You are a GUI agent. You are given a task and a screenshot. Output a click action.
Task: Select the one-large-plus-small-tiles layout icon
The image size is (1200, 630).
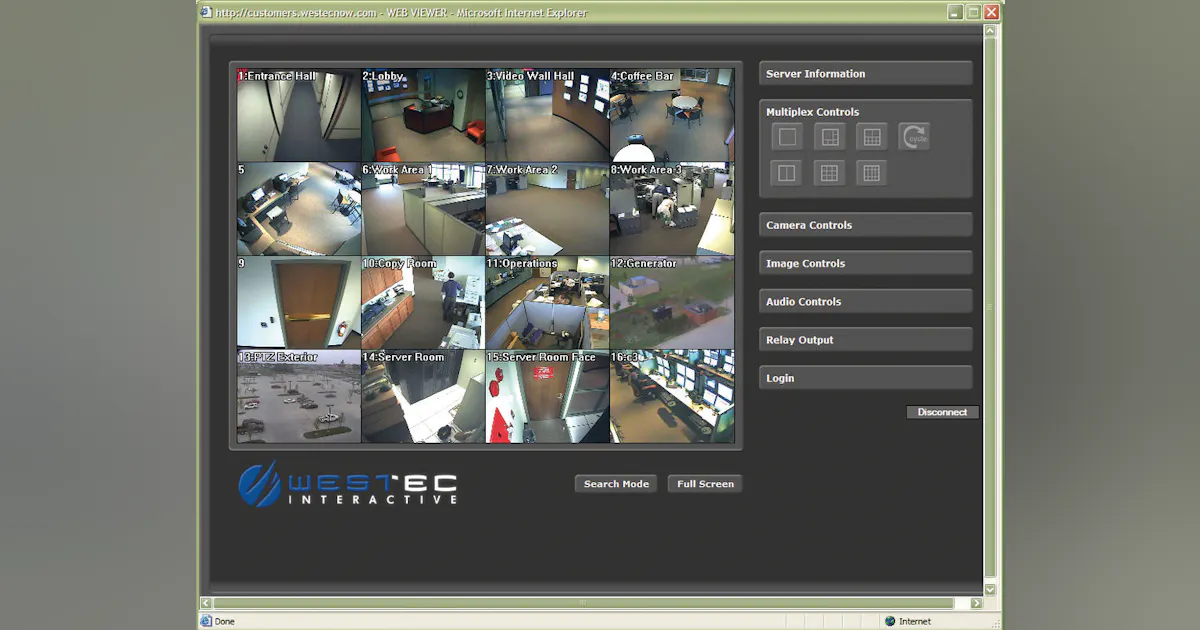click(829, 137)
